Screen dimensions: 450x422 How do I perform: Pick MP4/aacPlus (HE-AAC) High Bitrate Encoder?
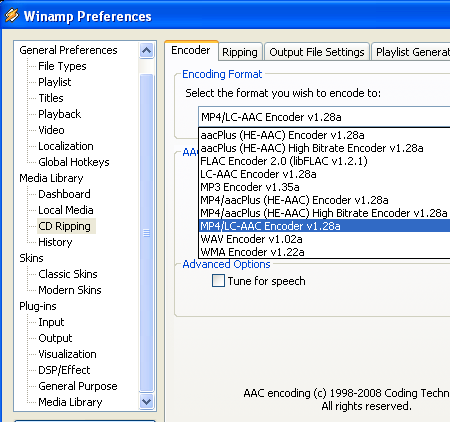pos(324,213)
